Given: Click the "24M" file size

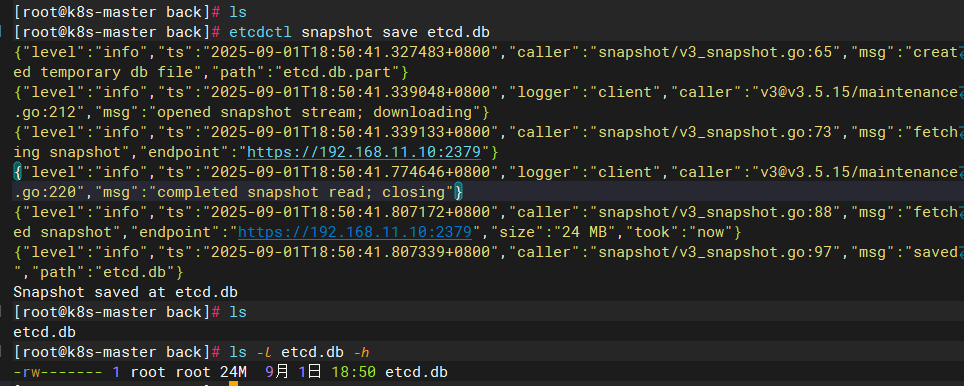Looking at the screenshot, I should pos(234,372).
